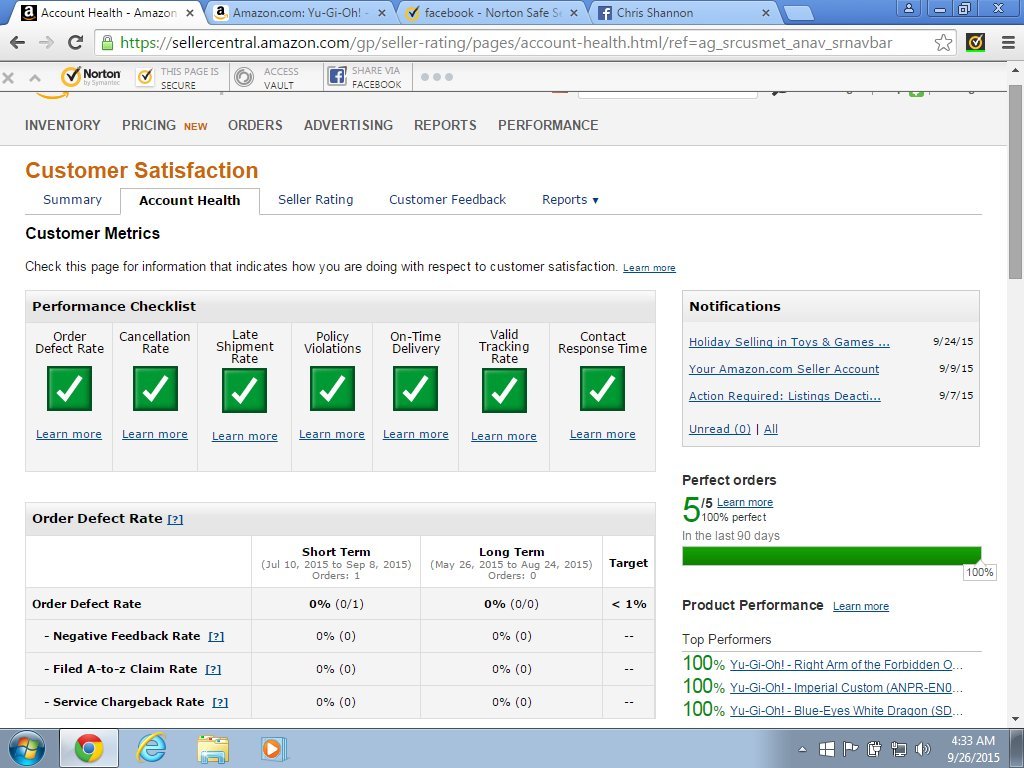Open the PERFORMANCE menu
This screenshot has width=1024, height=768.
tap(548, 125)
